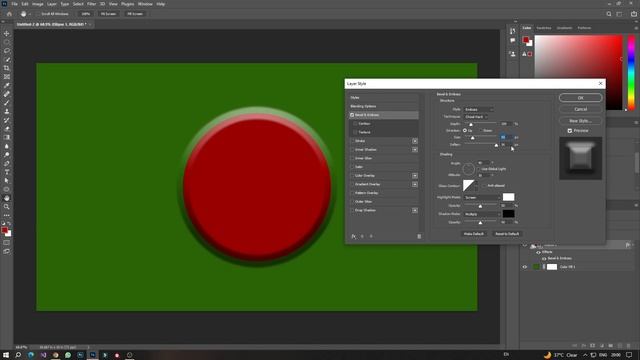The width and height of the screenshot is (640, 360).
Task: Select the Brush tool
Action: (7, 103)
